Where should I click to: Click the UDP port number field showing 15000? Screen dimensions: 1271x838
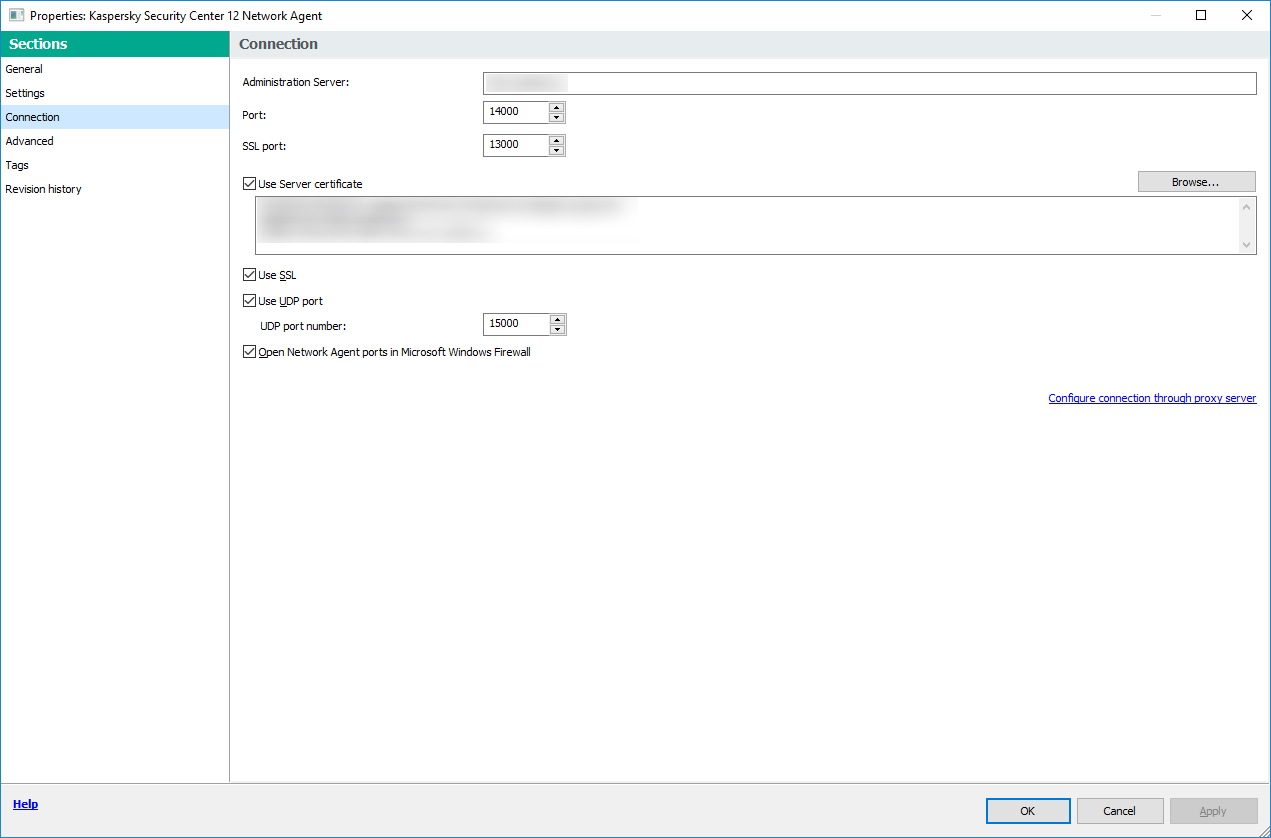point(516,324)
